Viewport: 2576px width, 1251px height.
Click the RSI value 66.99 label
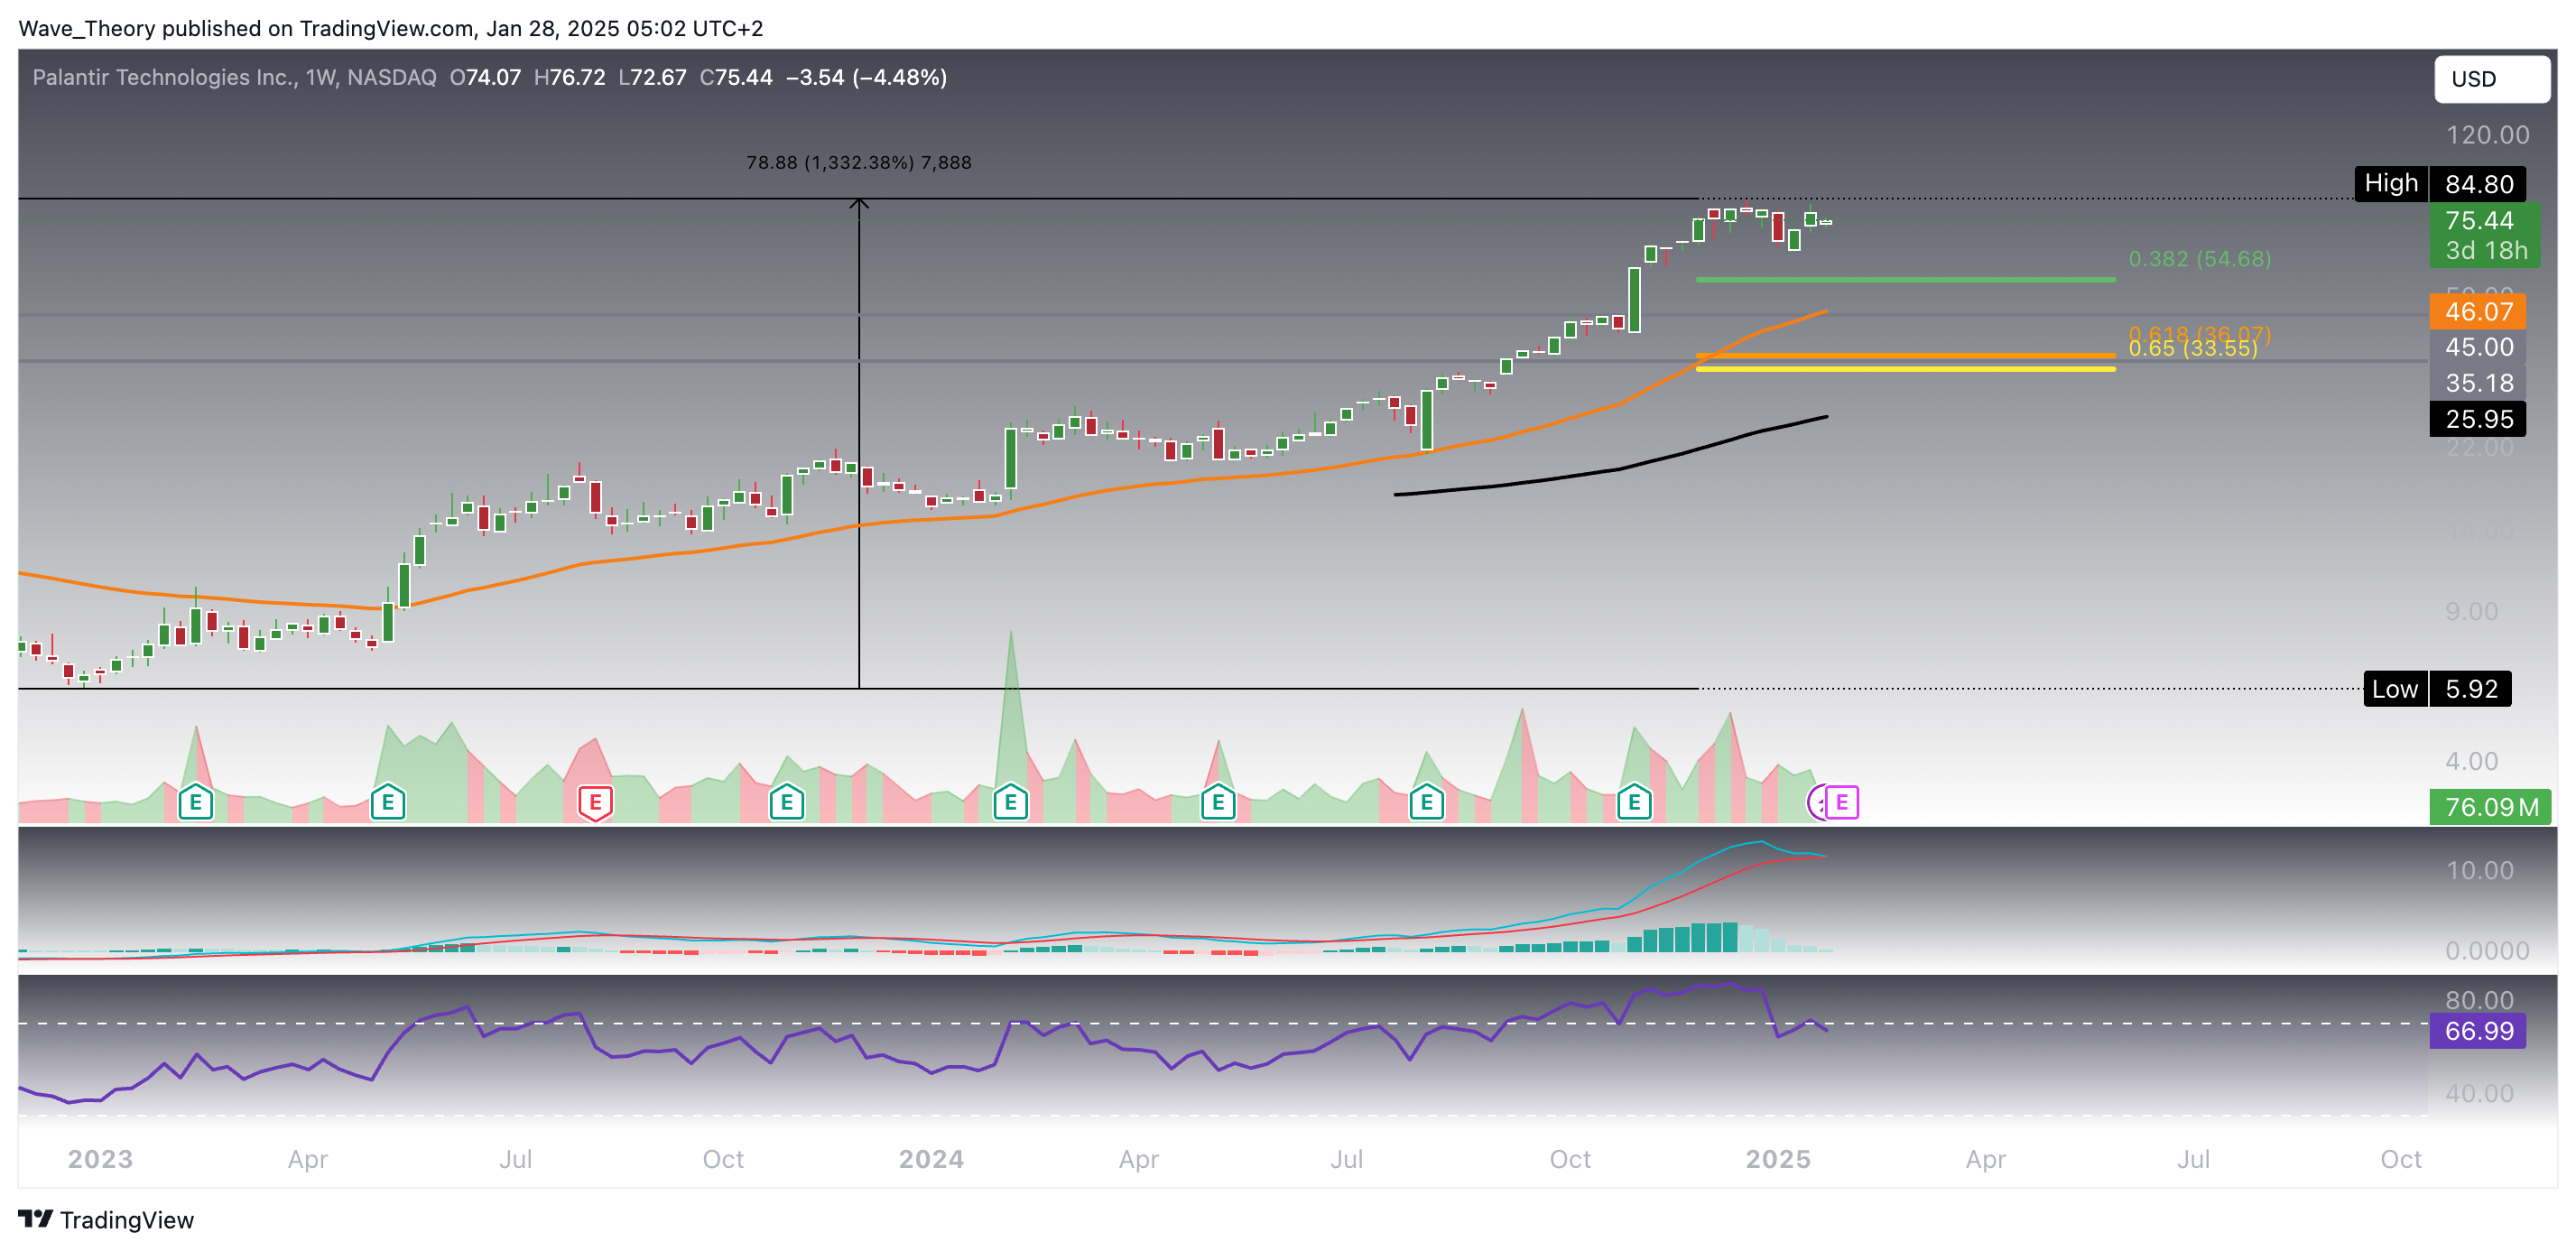(2478, 1031)
